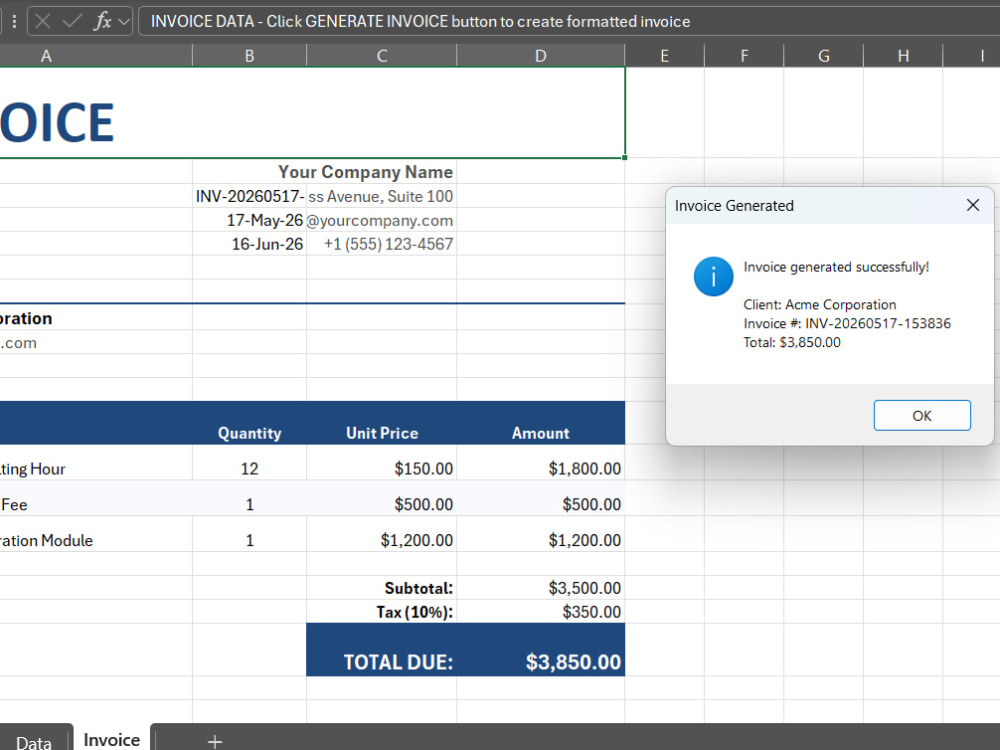
Task: Select column G header
Action: click(823, 56)
